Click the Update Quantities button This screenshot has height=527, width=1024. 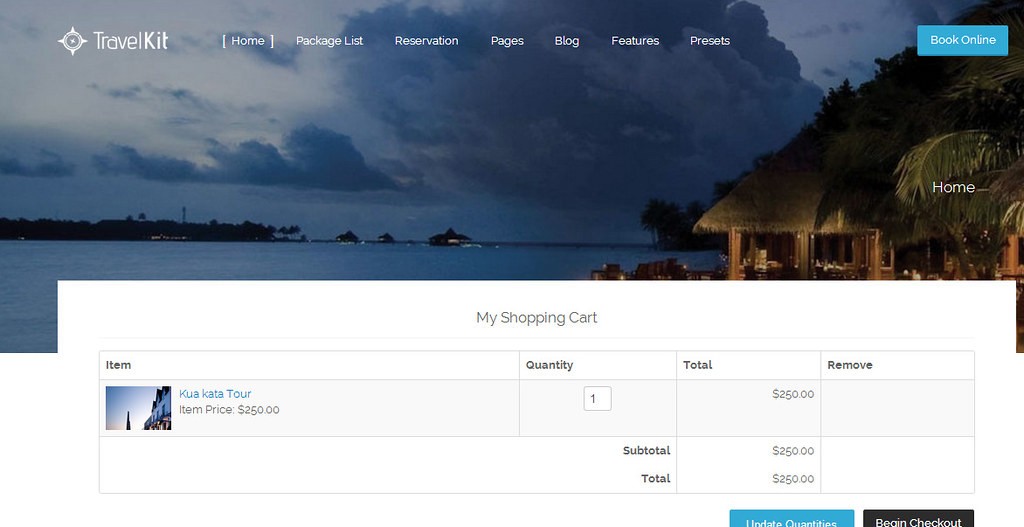tap(792, 519)
